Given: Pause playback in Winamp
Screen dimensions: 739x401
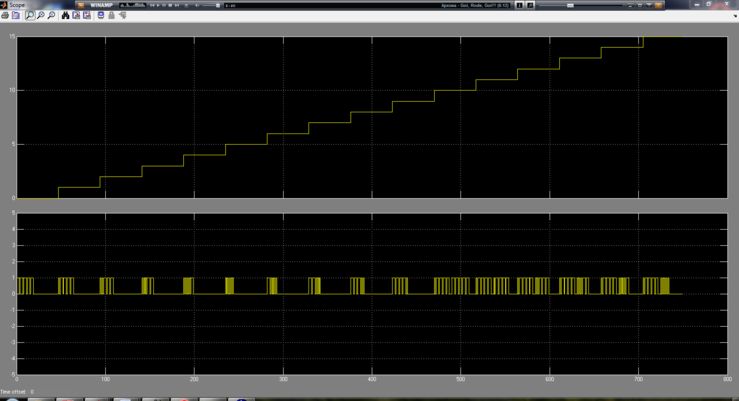Looking at the screenshot, I should pos(164,5).
